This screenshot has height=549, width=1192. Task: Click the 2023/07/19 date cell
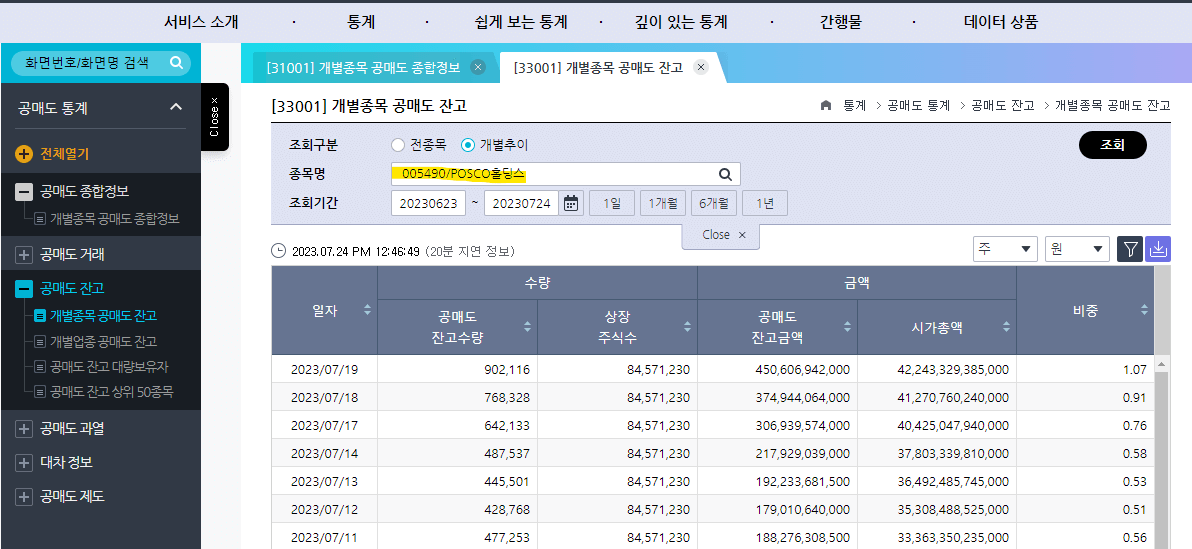[x=324, y=370]
